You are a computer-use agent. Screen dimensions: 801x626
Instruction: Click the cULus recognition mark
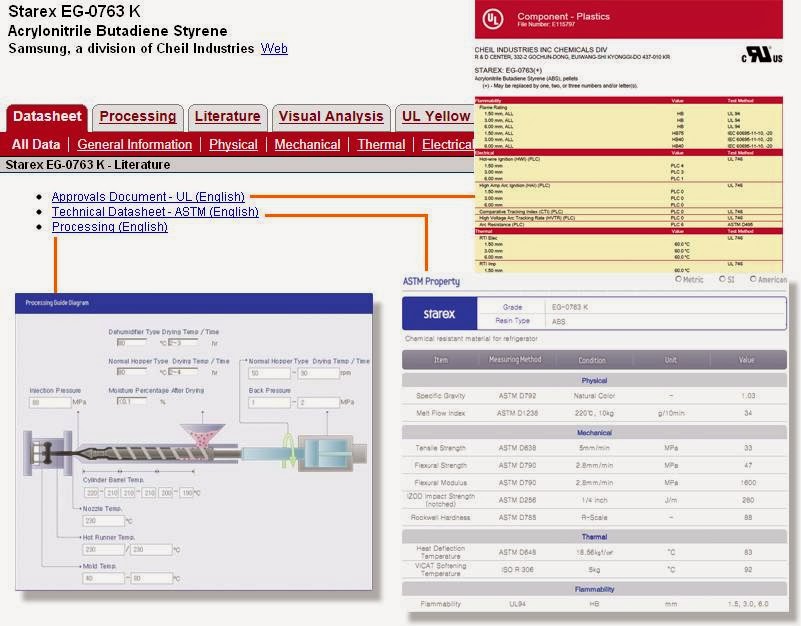(762, 55)
